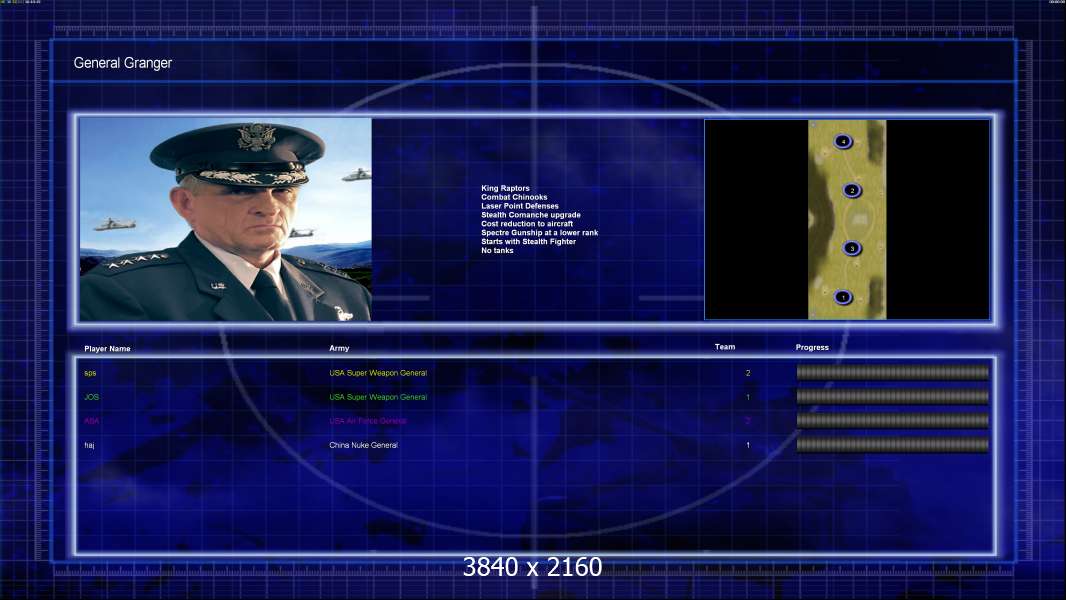Click the Progress column header
Image resolution: width=1066 pixels, height=600 pixels.
tap(812, 347)
